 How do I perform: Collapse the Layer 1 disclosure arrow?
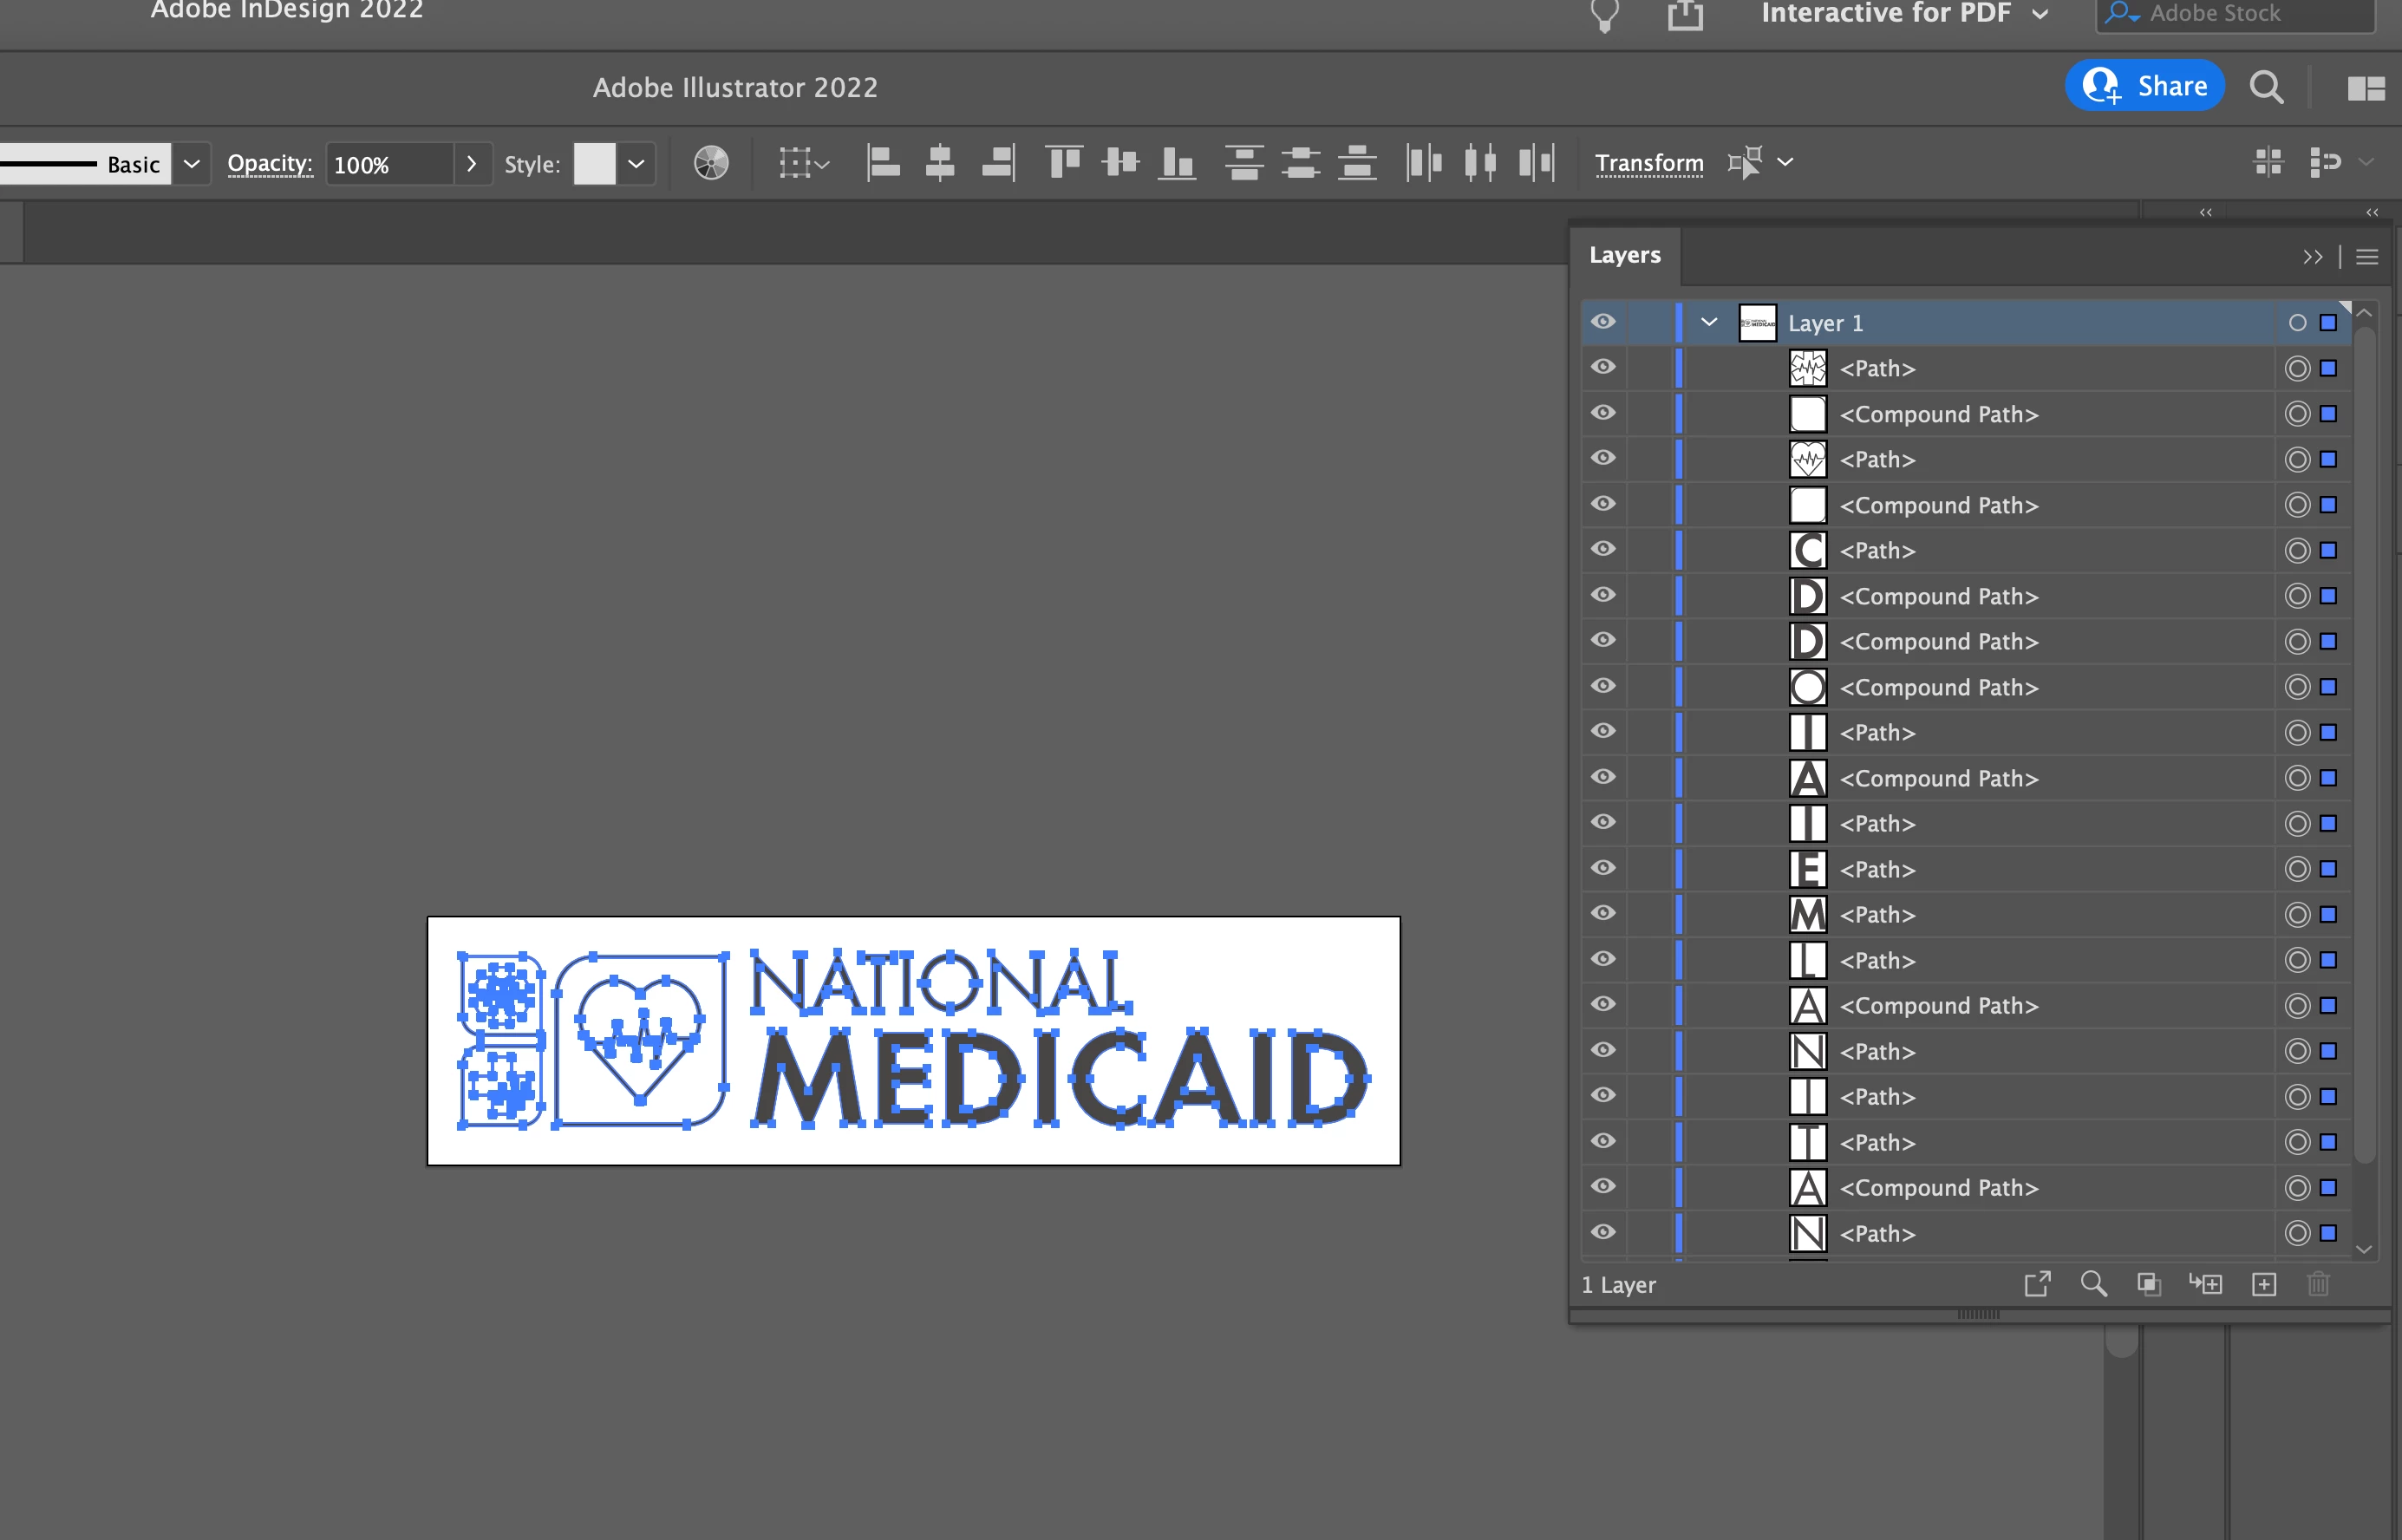[x=1709, y=322]
